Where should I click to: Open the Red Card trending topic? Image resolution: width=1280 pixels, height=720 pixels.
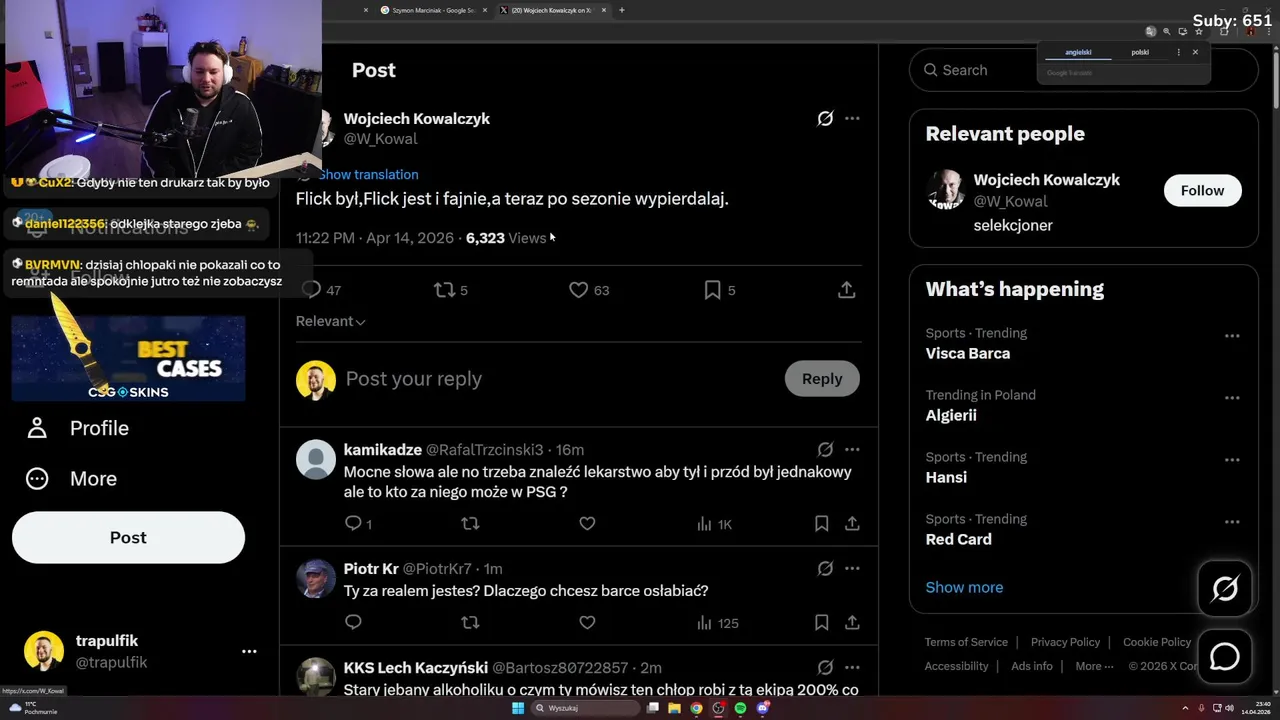click(x=958, y=539)
